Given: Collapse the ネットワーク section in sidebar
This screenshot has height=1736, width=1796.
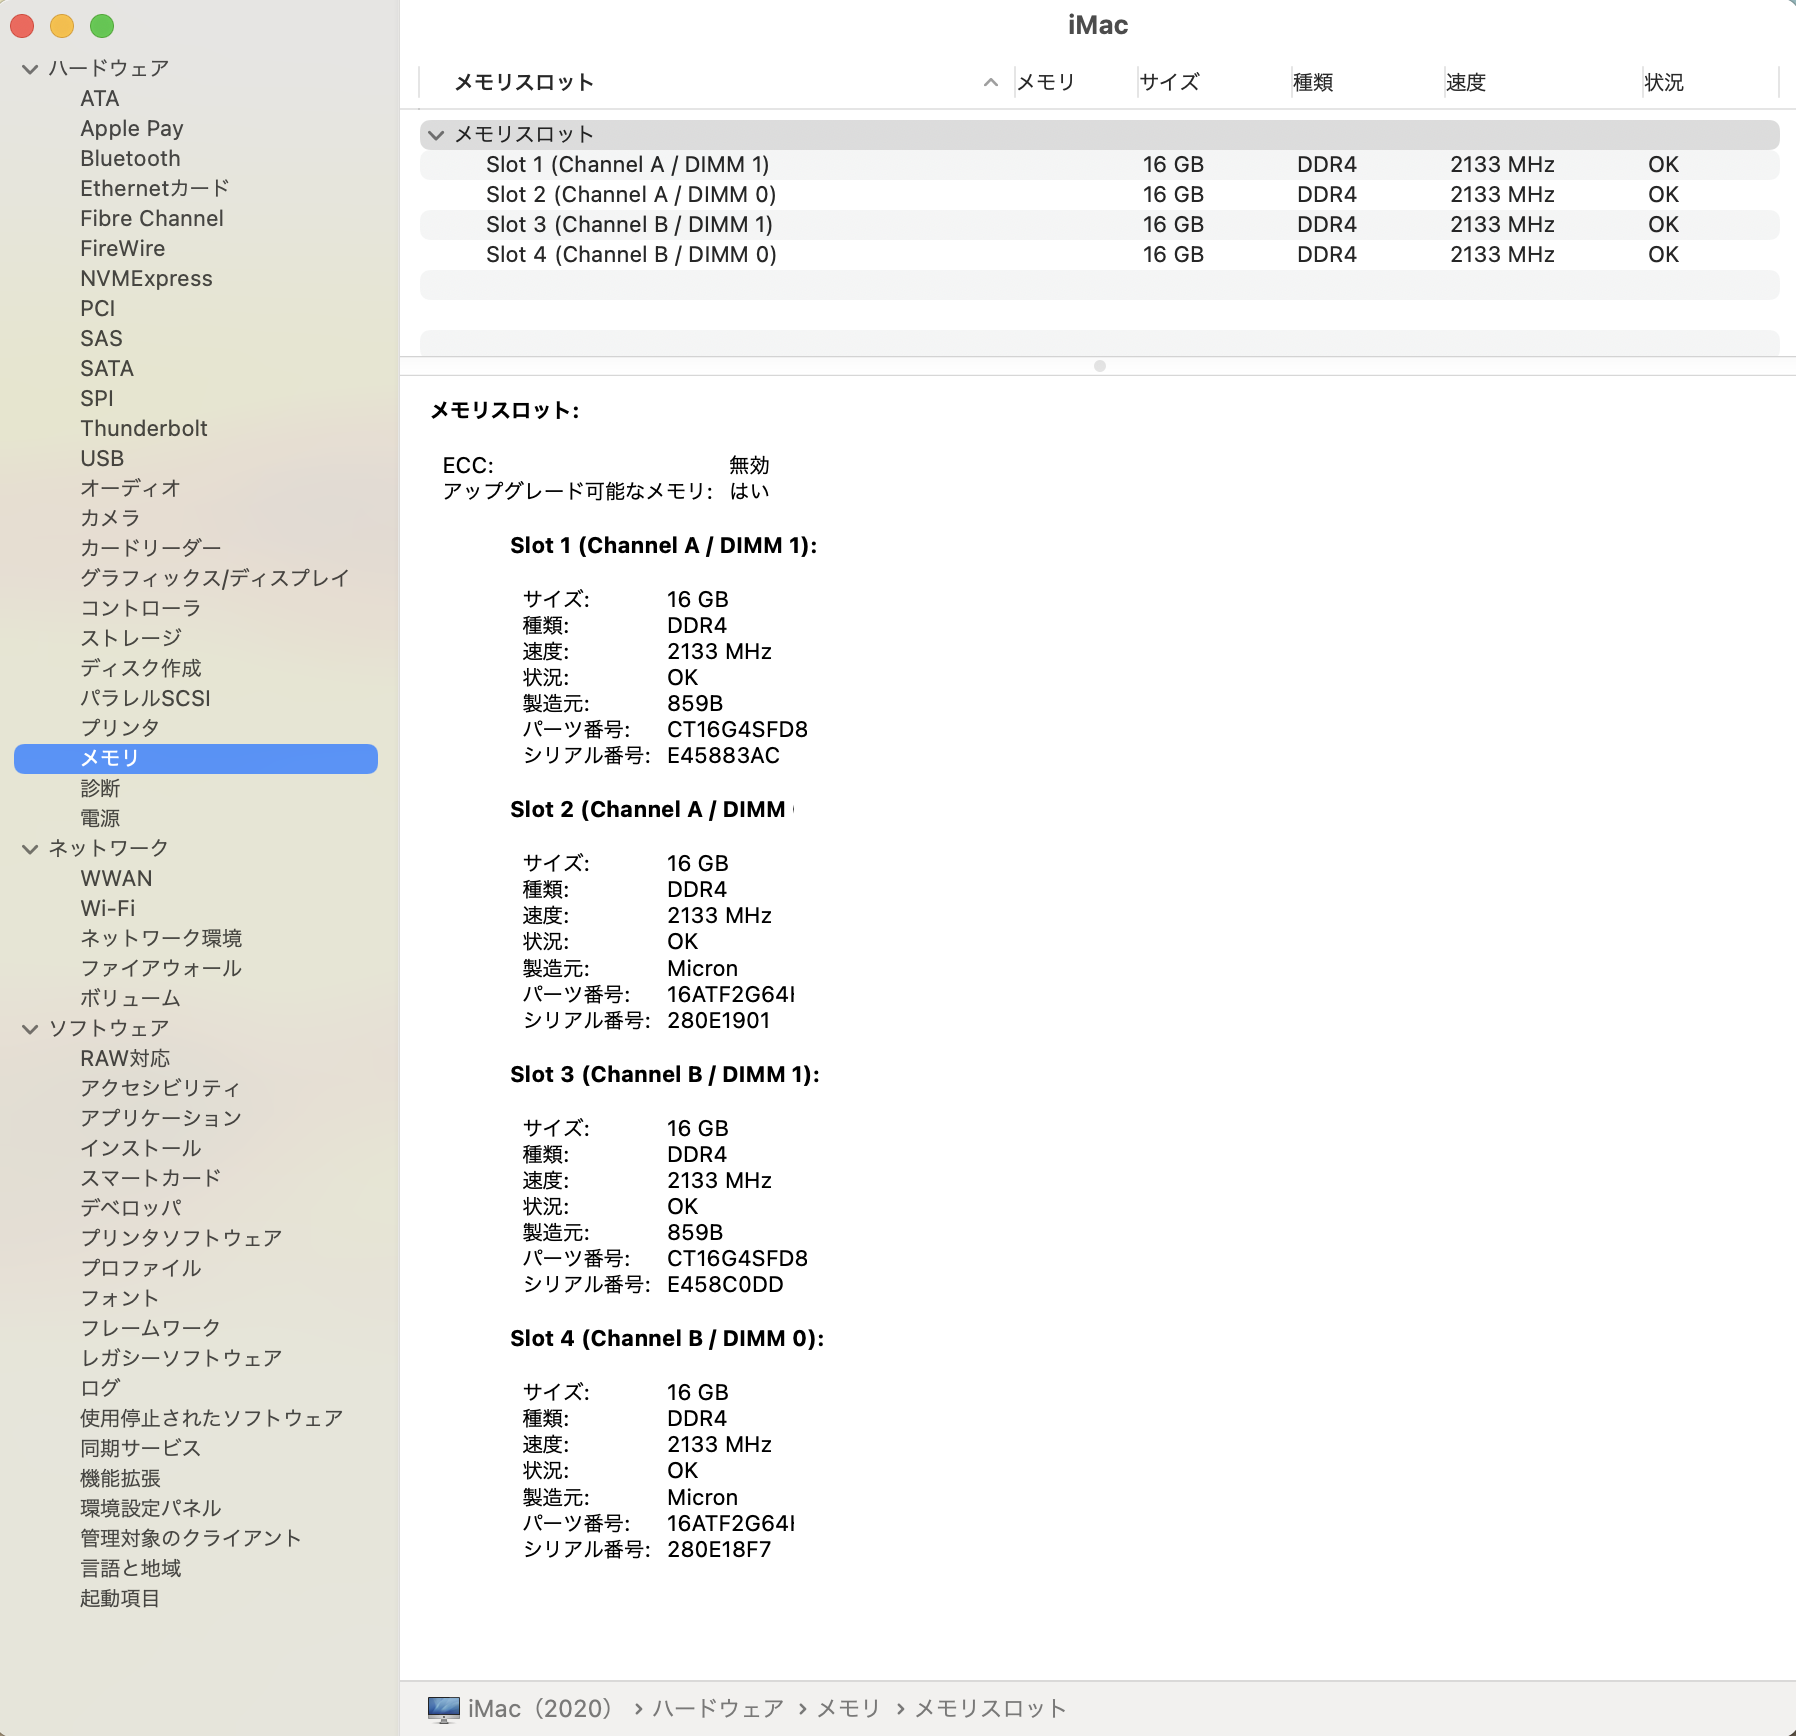Looking at the screenshot, I should point(30,849).
